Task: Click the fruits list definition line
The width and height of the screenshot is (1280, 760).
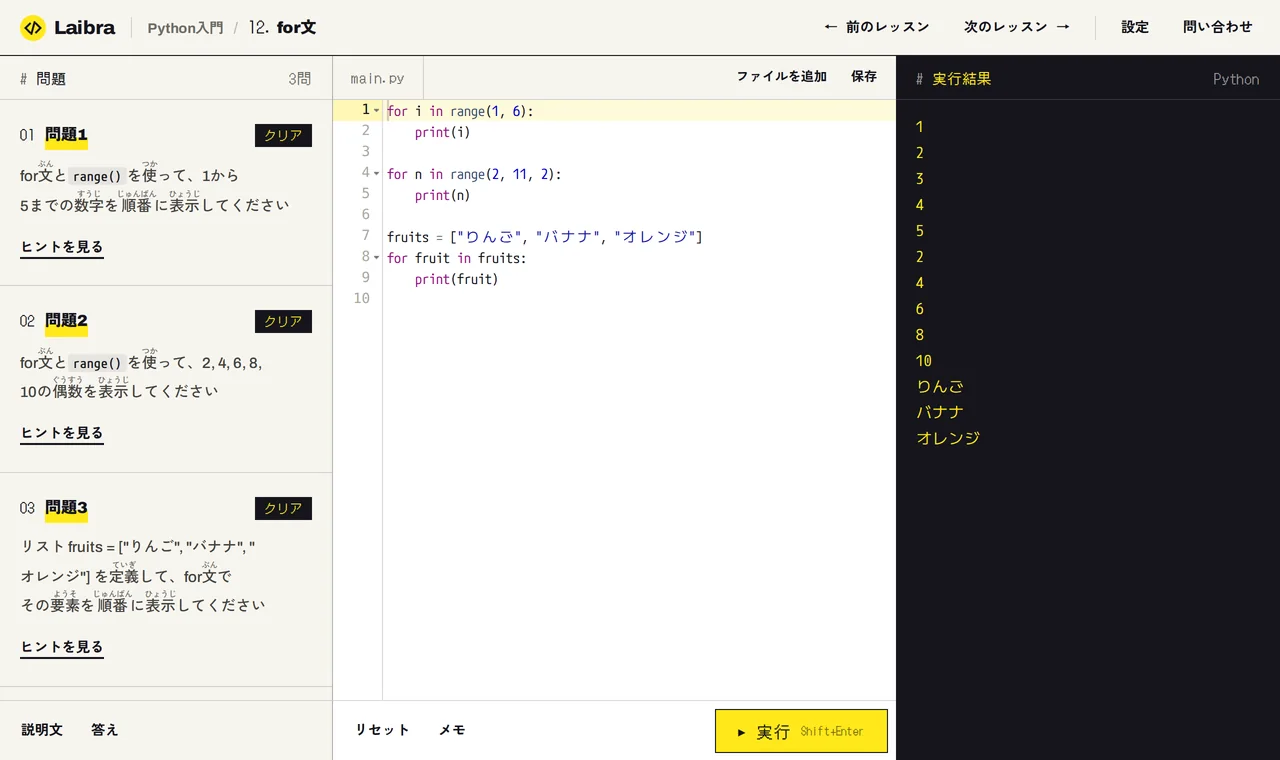Action: pos(639,237)
